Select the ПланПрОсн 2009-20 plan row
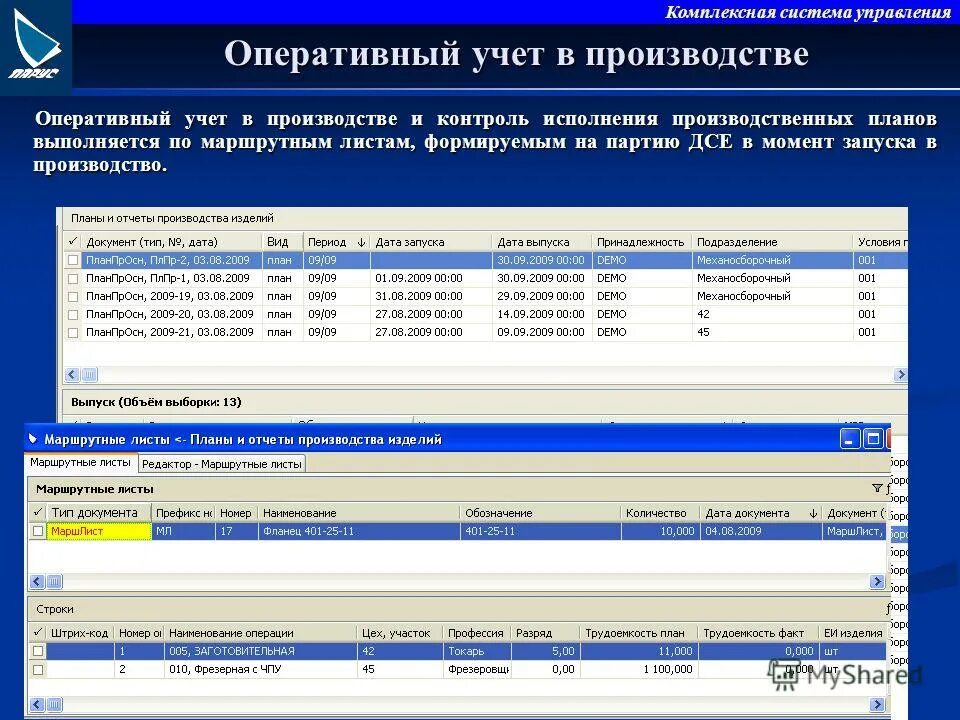The image size is (960, 720). 180,313
